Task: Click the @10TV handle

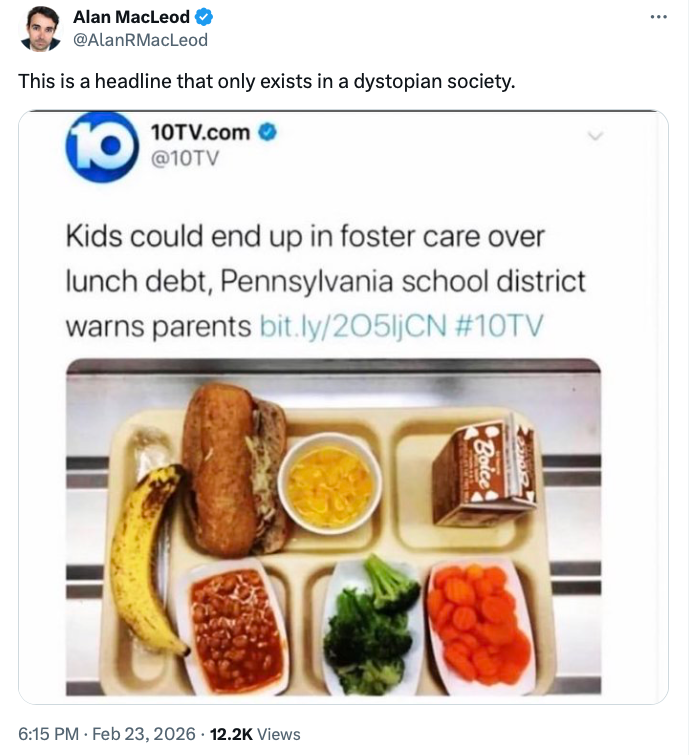Action: point(185,158)
